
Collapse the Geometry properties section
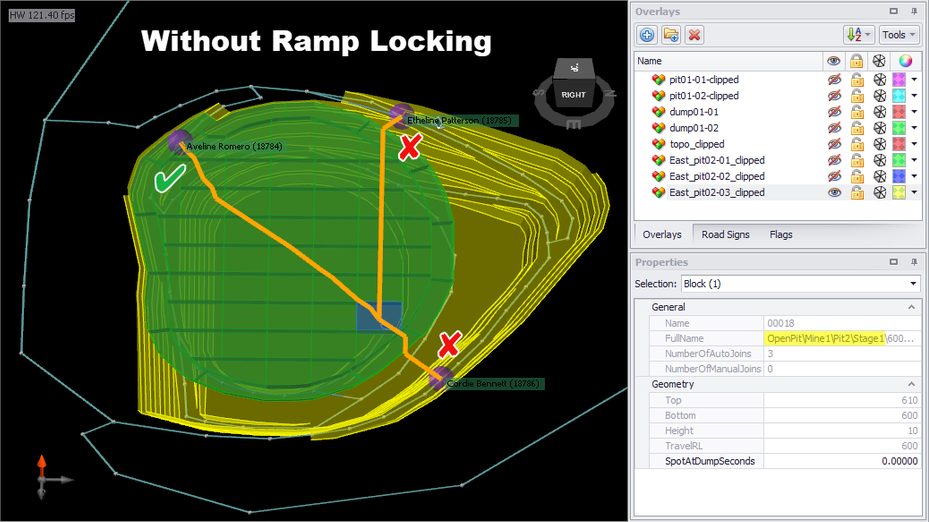(911, 384)
